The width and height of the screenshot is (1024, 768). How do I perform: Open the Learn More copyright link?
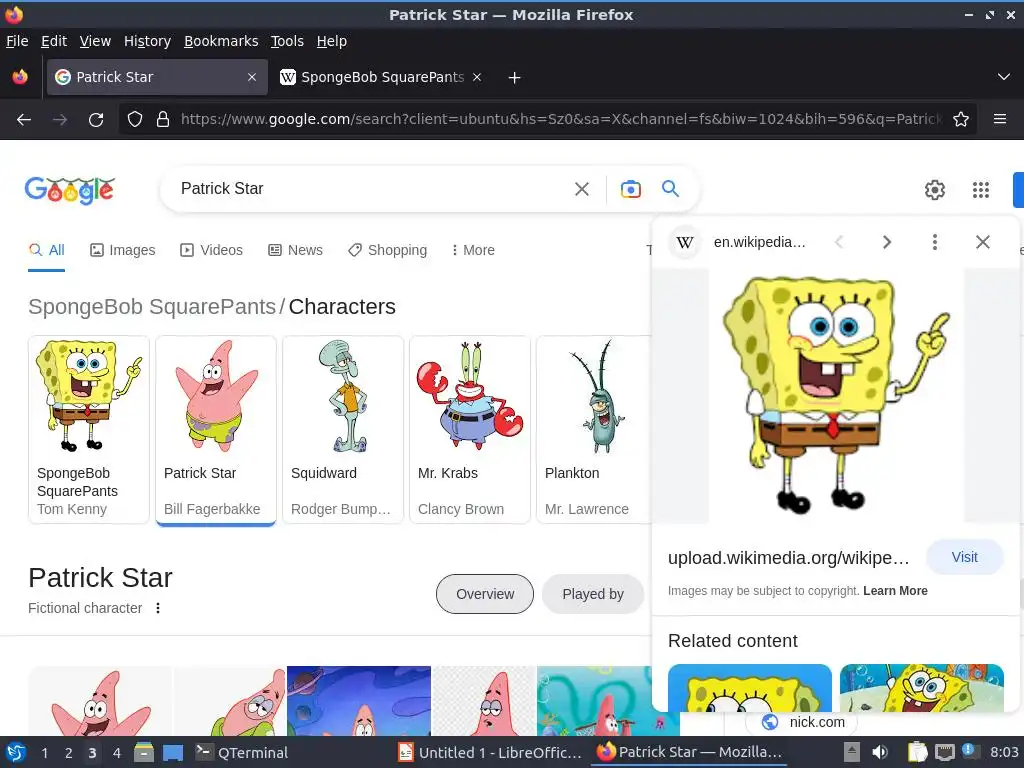(x=895, y=590)
